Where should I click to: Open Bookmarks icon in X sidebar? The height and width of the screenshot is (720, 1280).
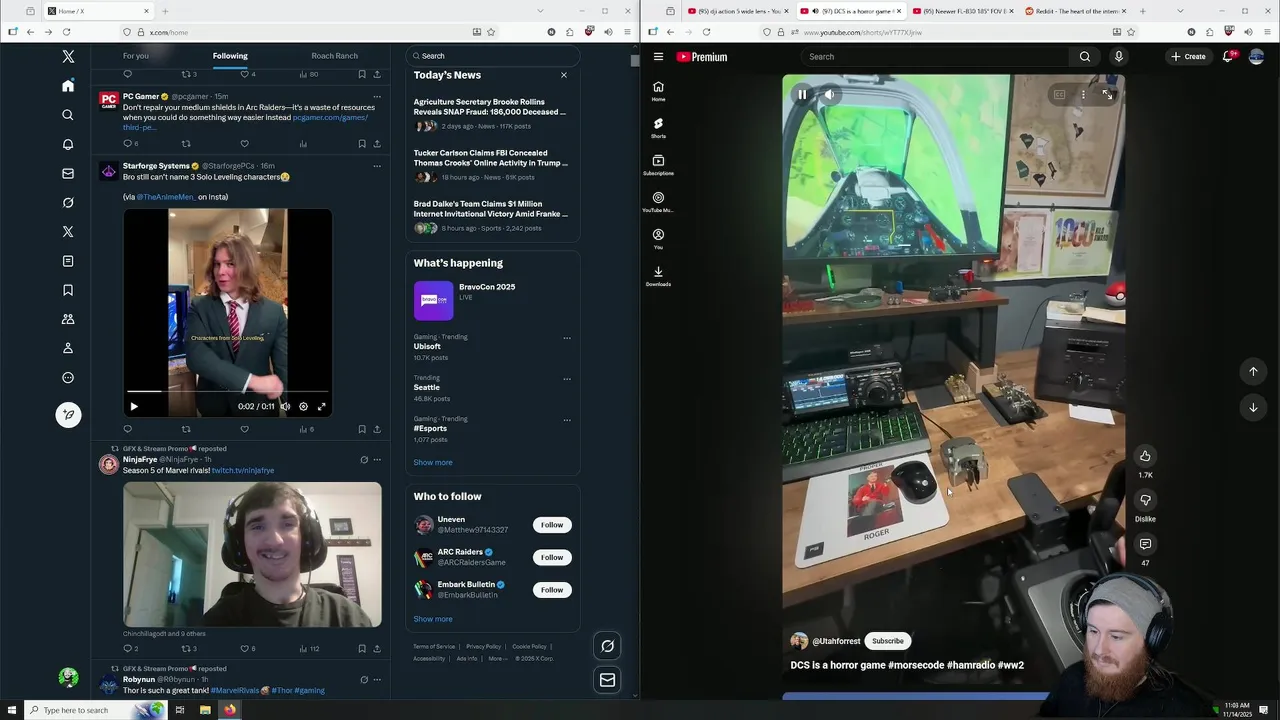[68, 290]
